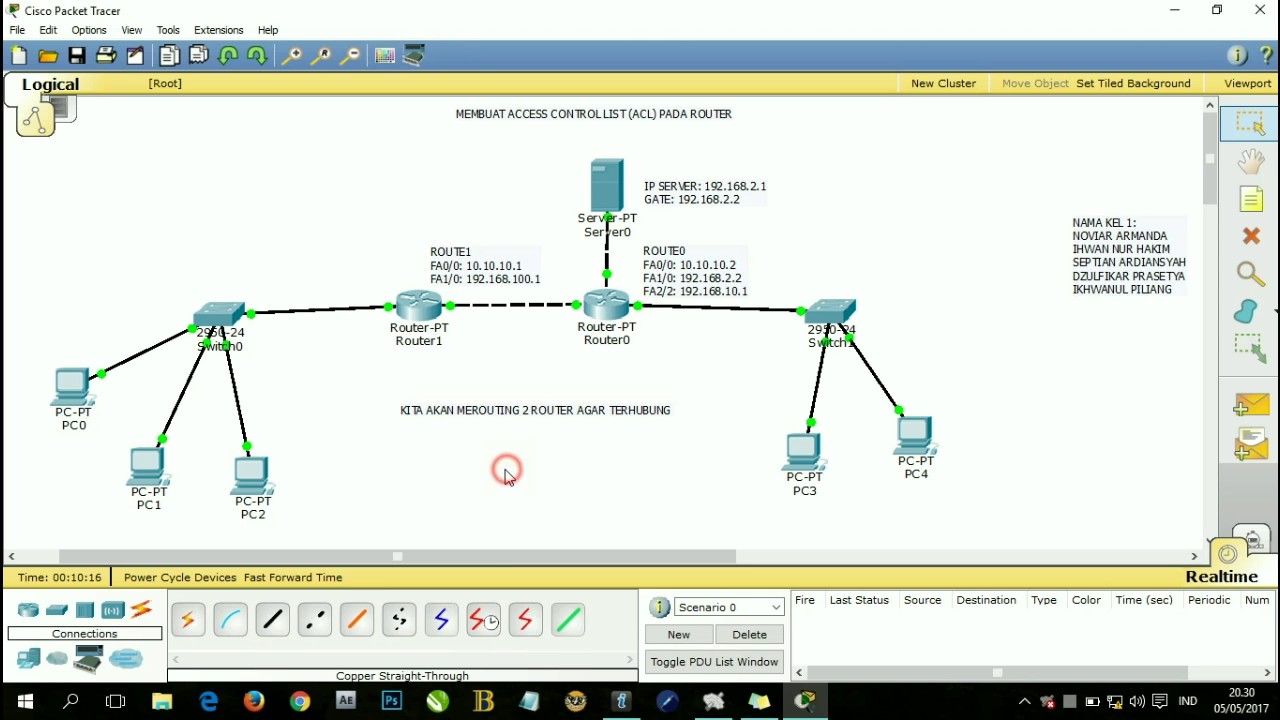The height and width of the screenshot is (720, 1280).
Task: Print using the printer icon
Action: pyautogui.click(x=106, y=56)
